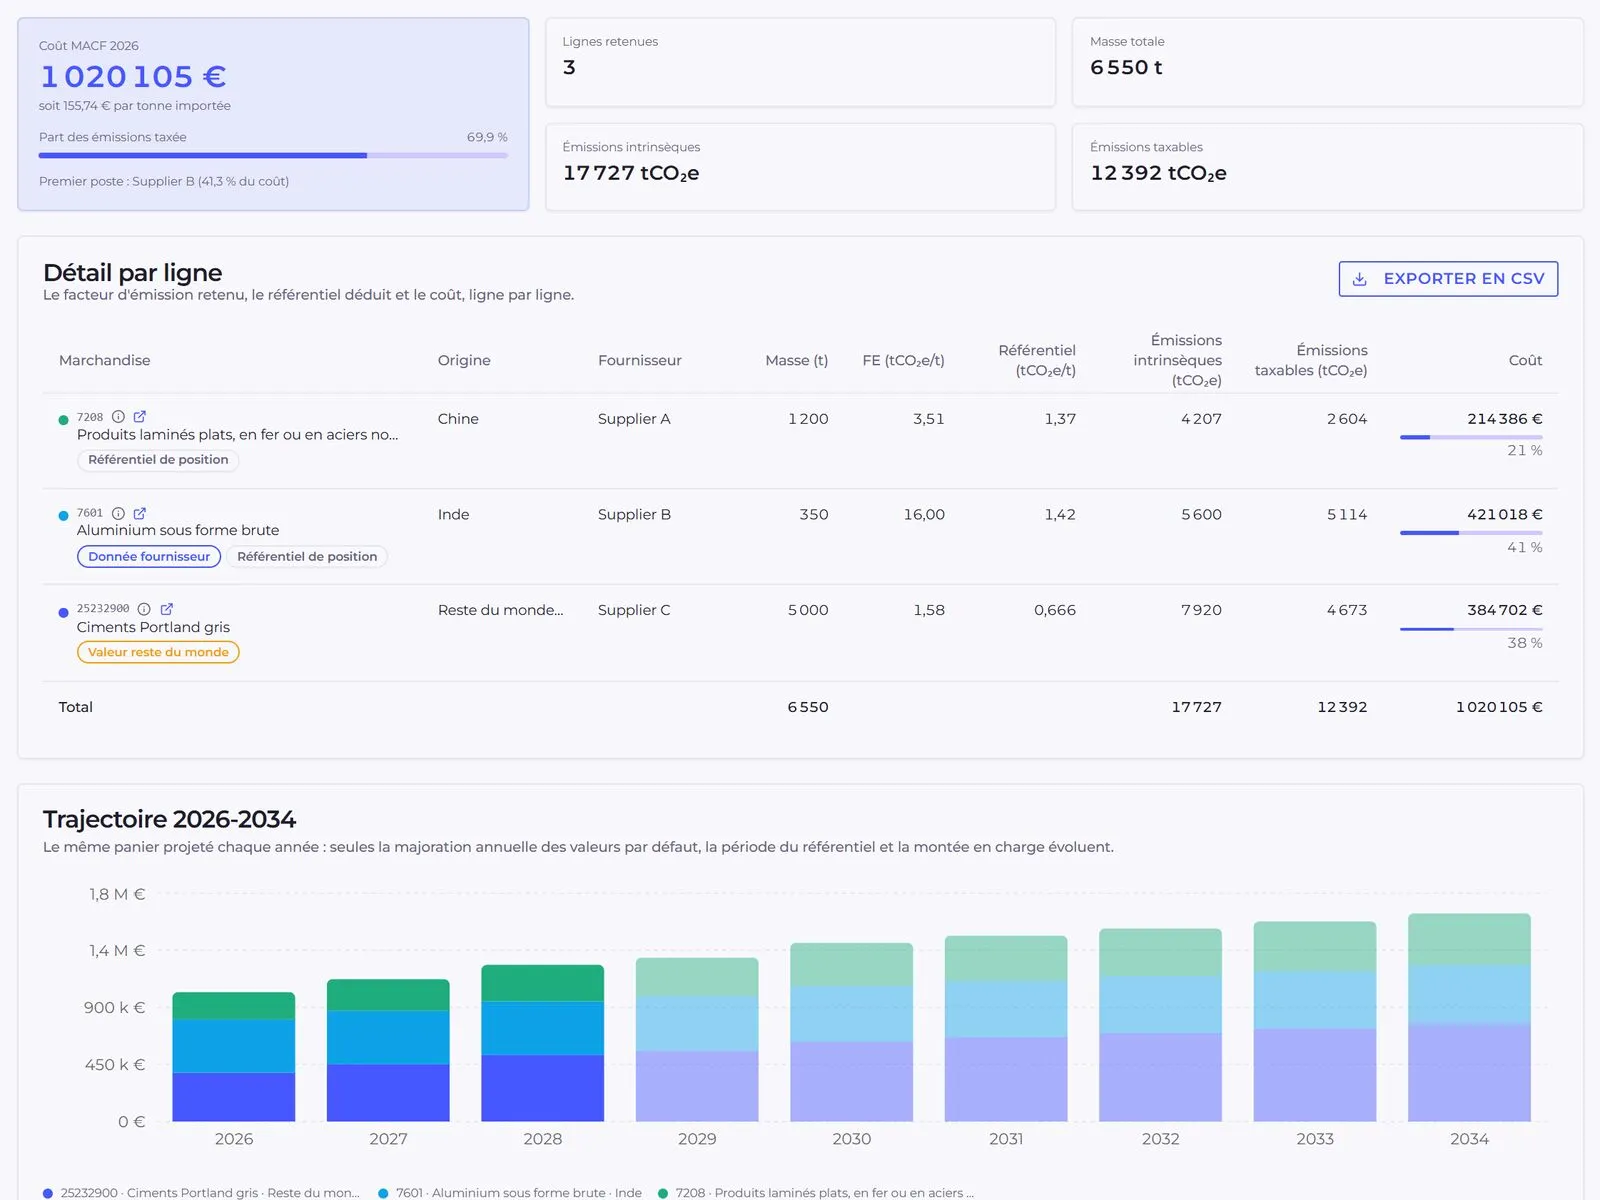Click the Produits laminés plats legend entry

click(816, 1192)
